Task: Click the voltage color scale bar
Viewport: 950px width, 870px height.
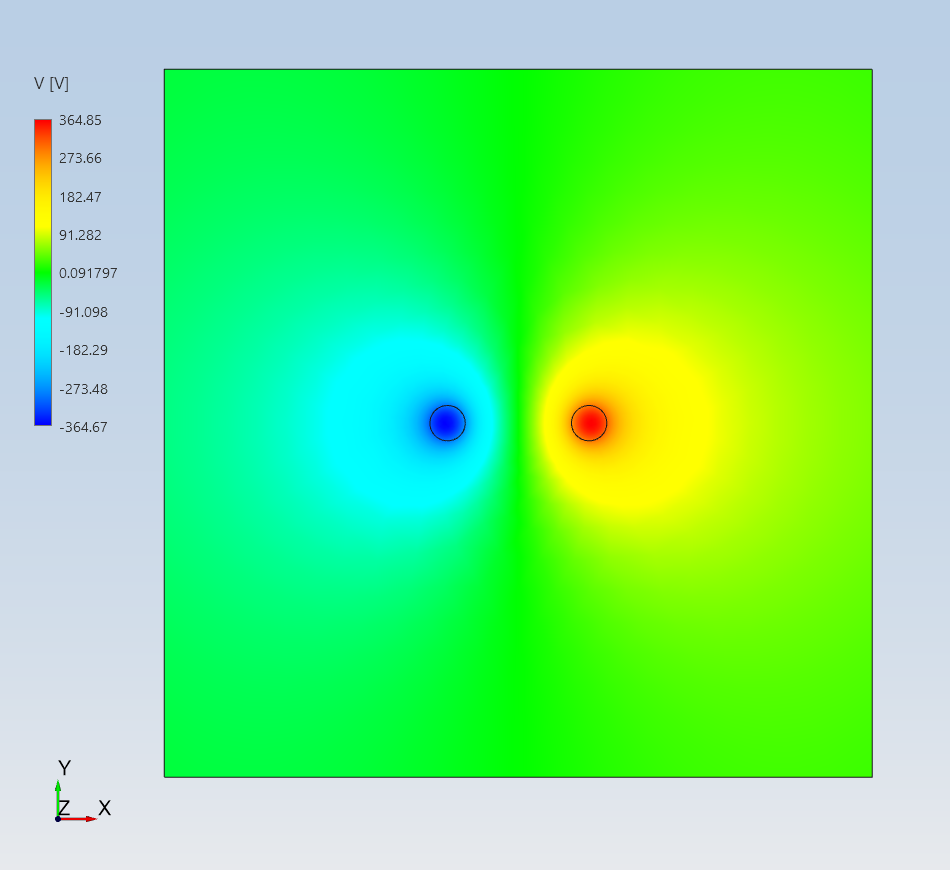Action: click(43, 273)
